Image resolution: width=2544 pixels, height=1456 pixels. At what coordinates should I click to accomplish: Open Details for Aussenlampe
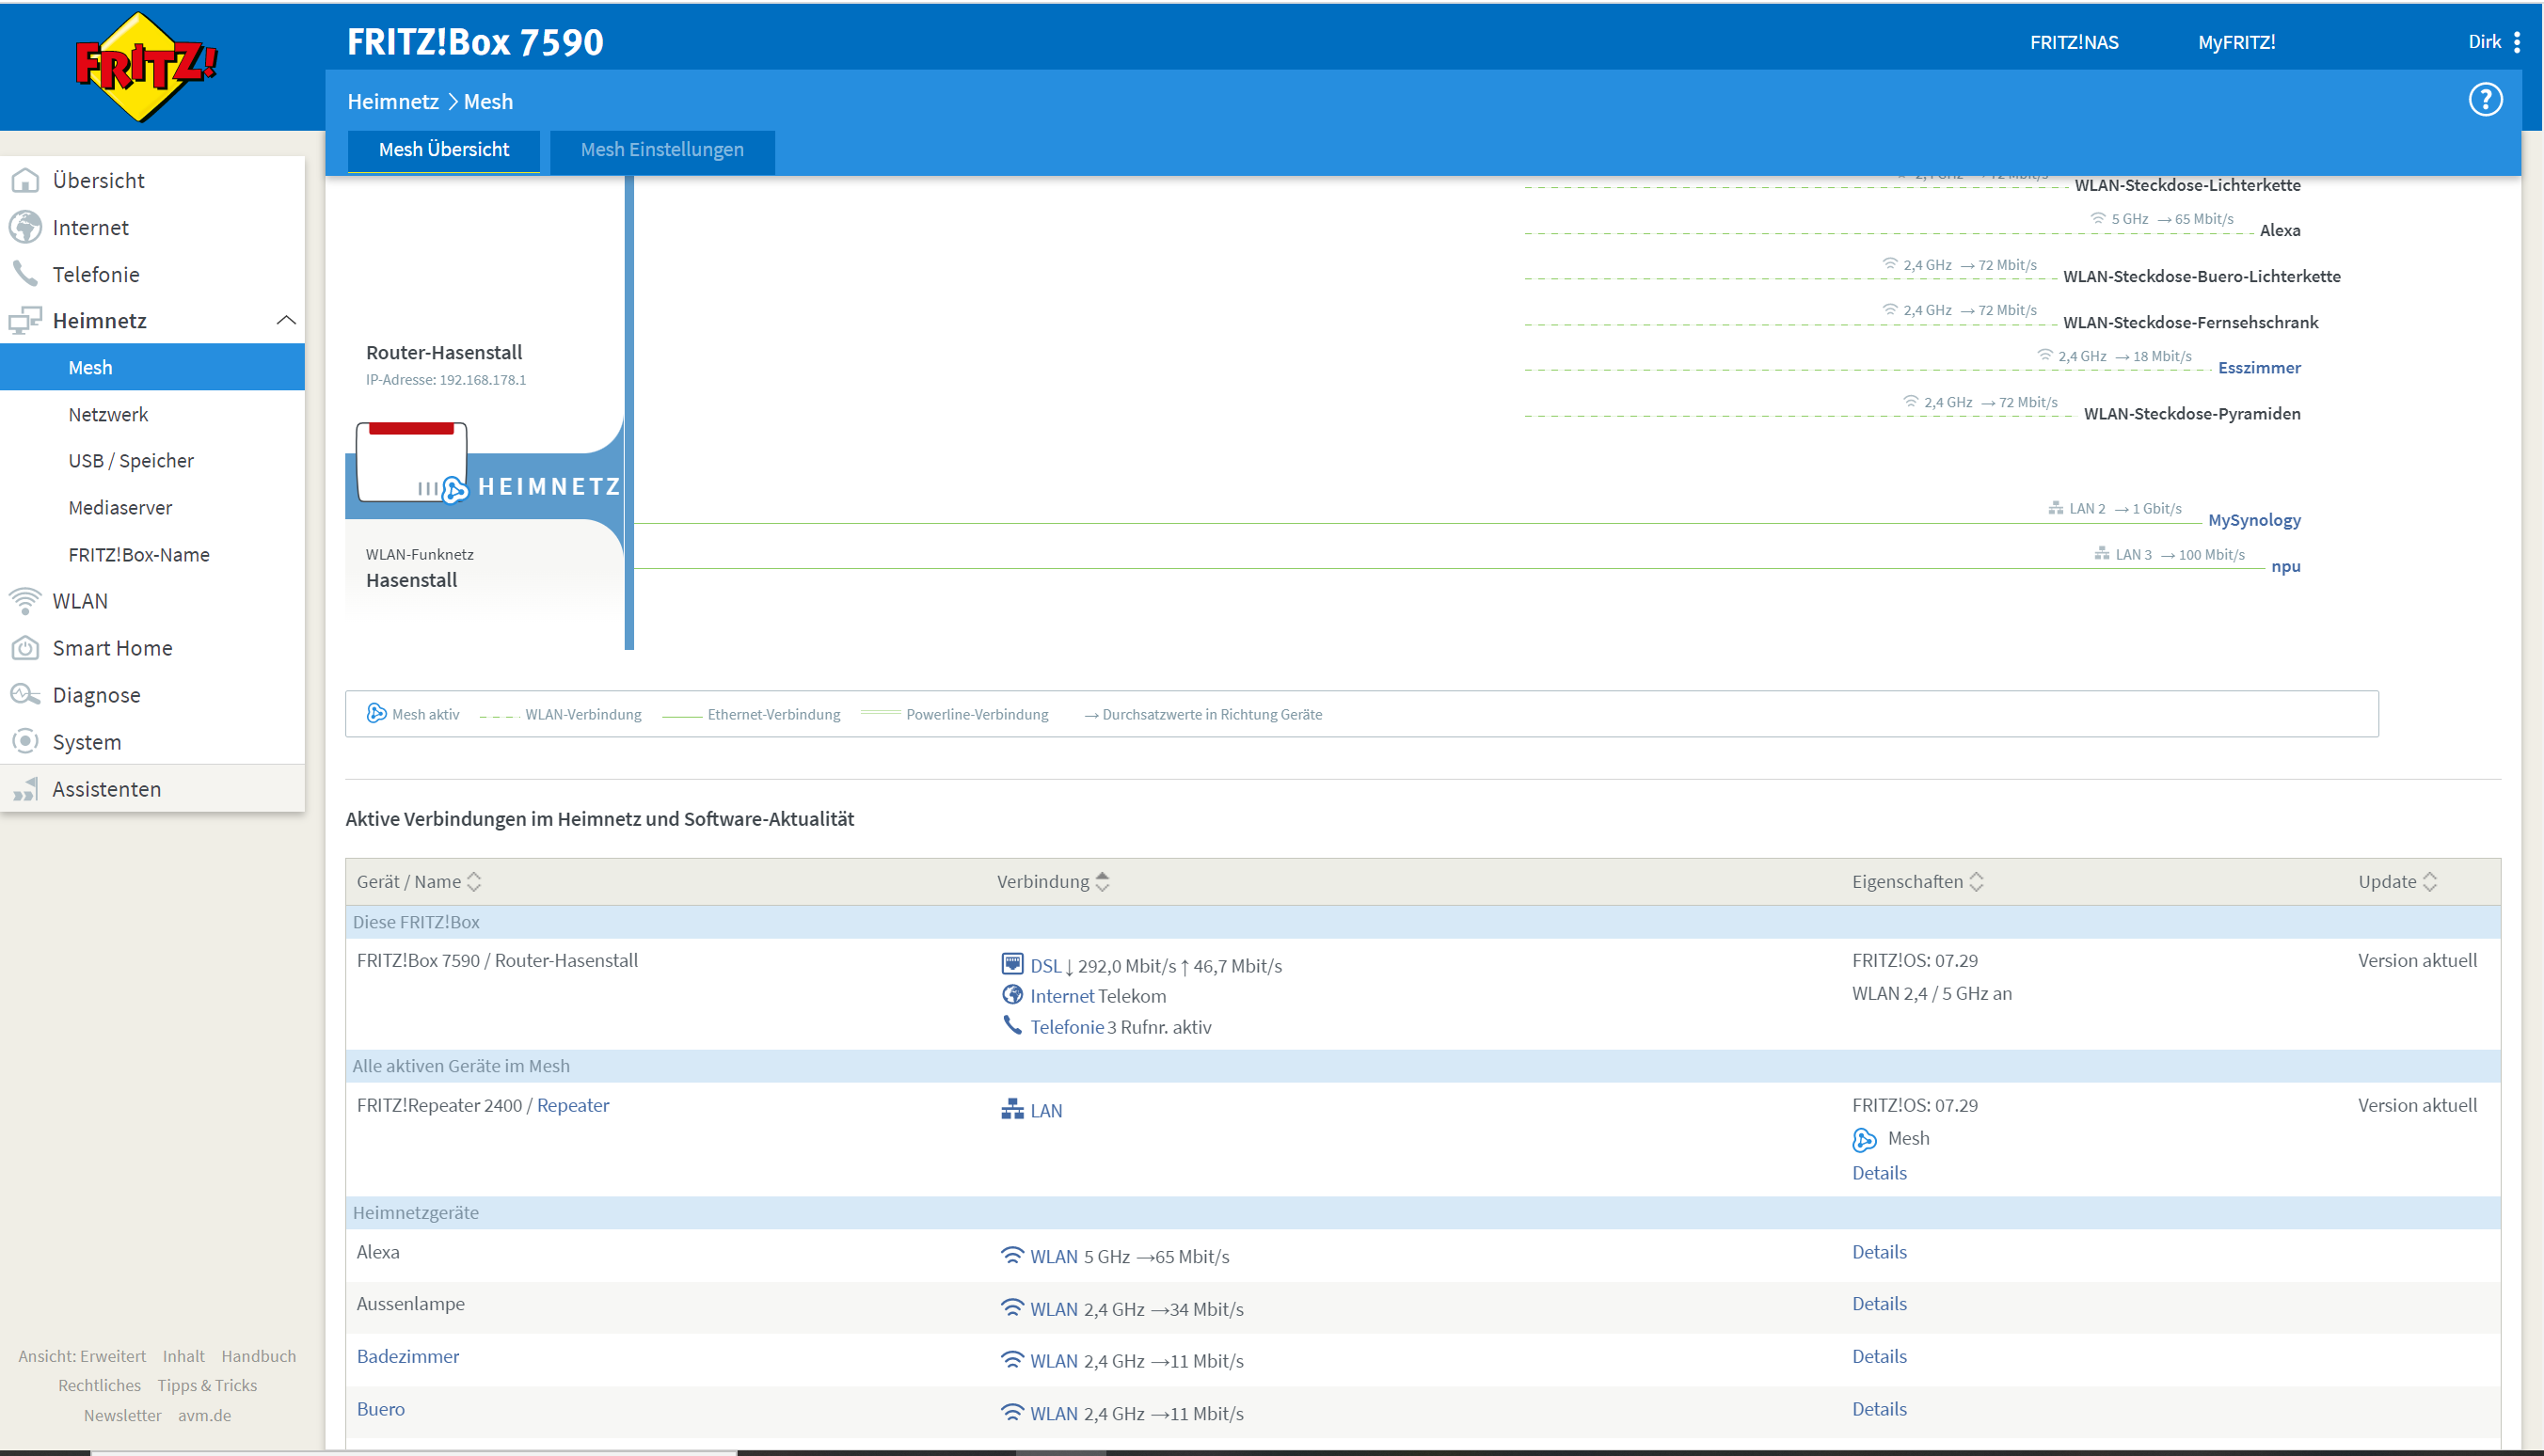[1878, 1304]
